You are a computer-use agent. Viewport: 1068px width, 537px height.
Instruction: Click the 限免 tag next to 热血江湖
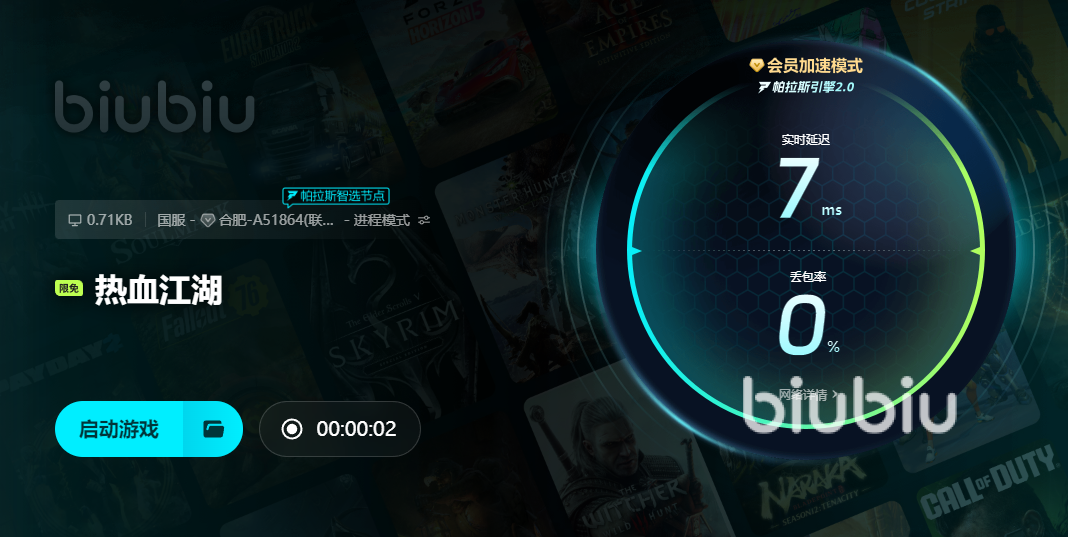69,288
